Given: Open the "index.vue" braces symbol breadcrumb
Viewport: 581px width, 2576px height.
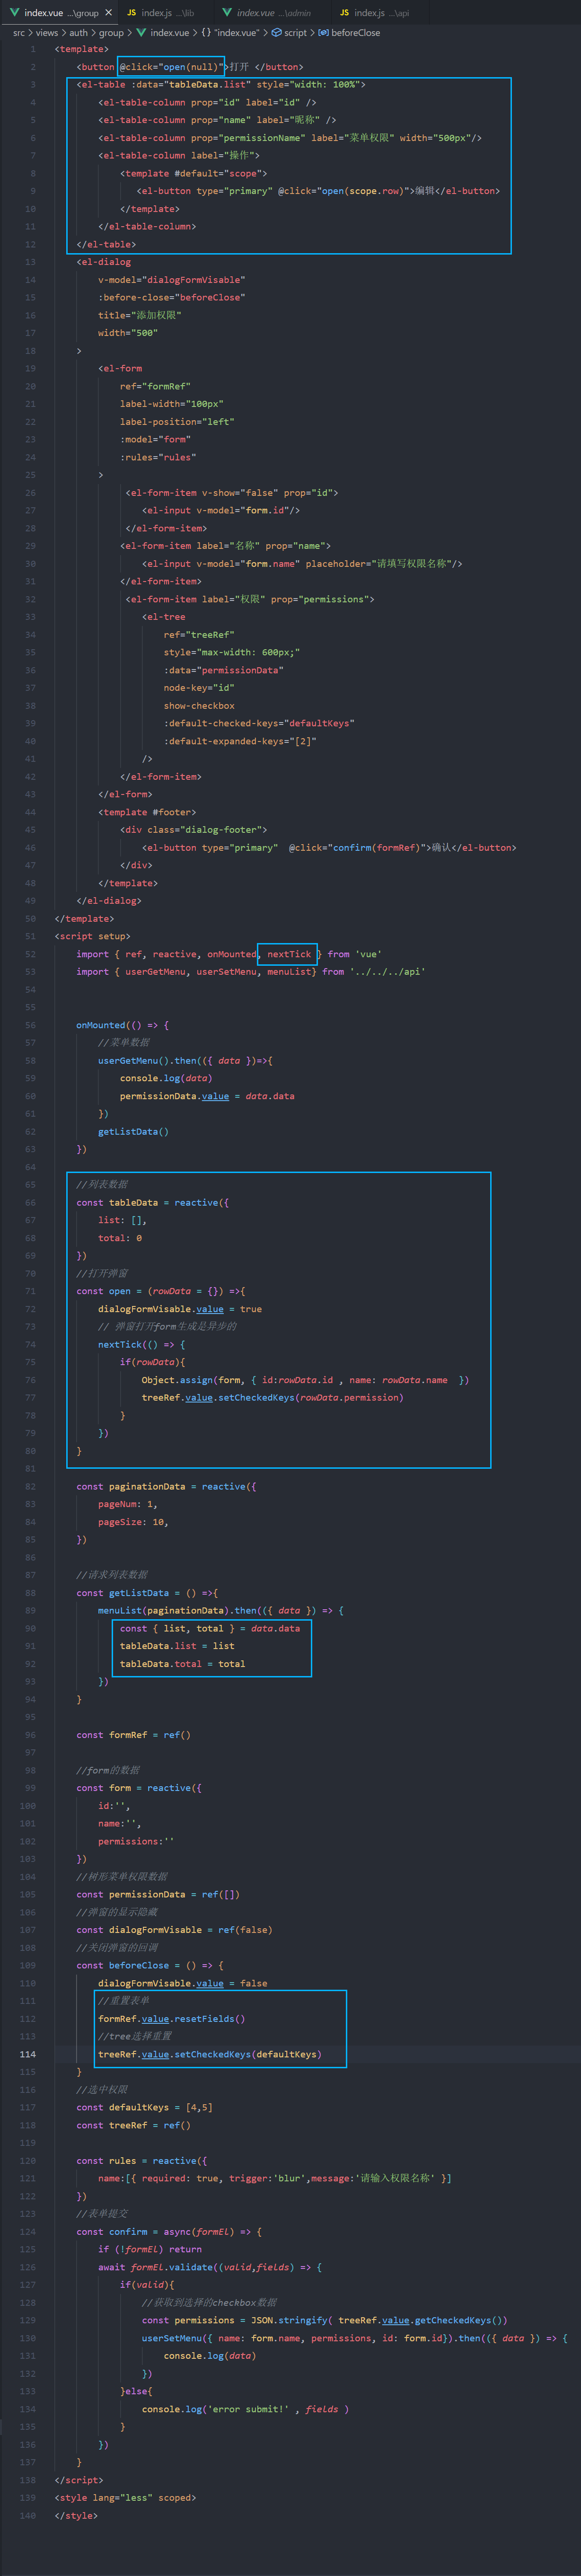Looking at the screenshot, I should pyautogui.click(x=237, y=33).
